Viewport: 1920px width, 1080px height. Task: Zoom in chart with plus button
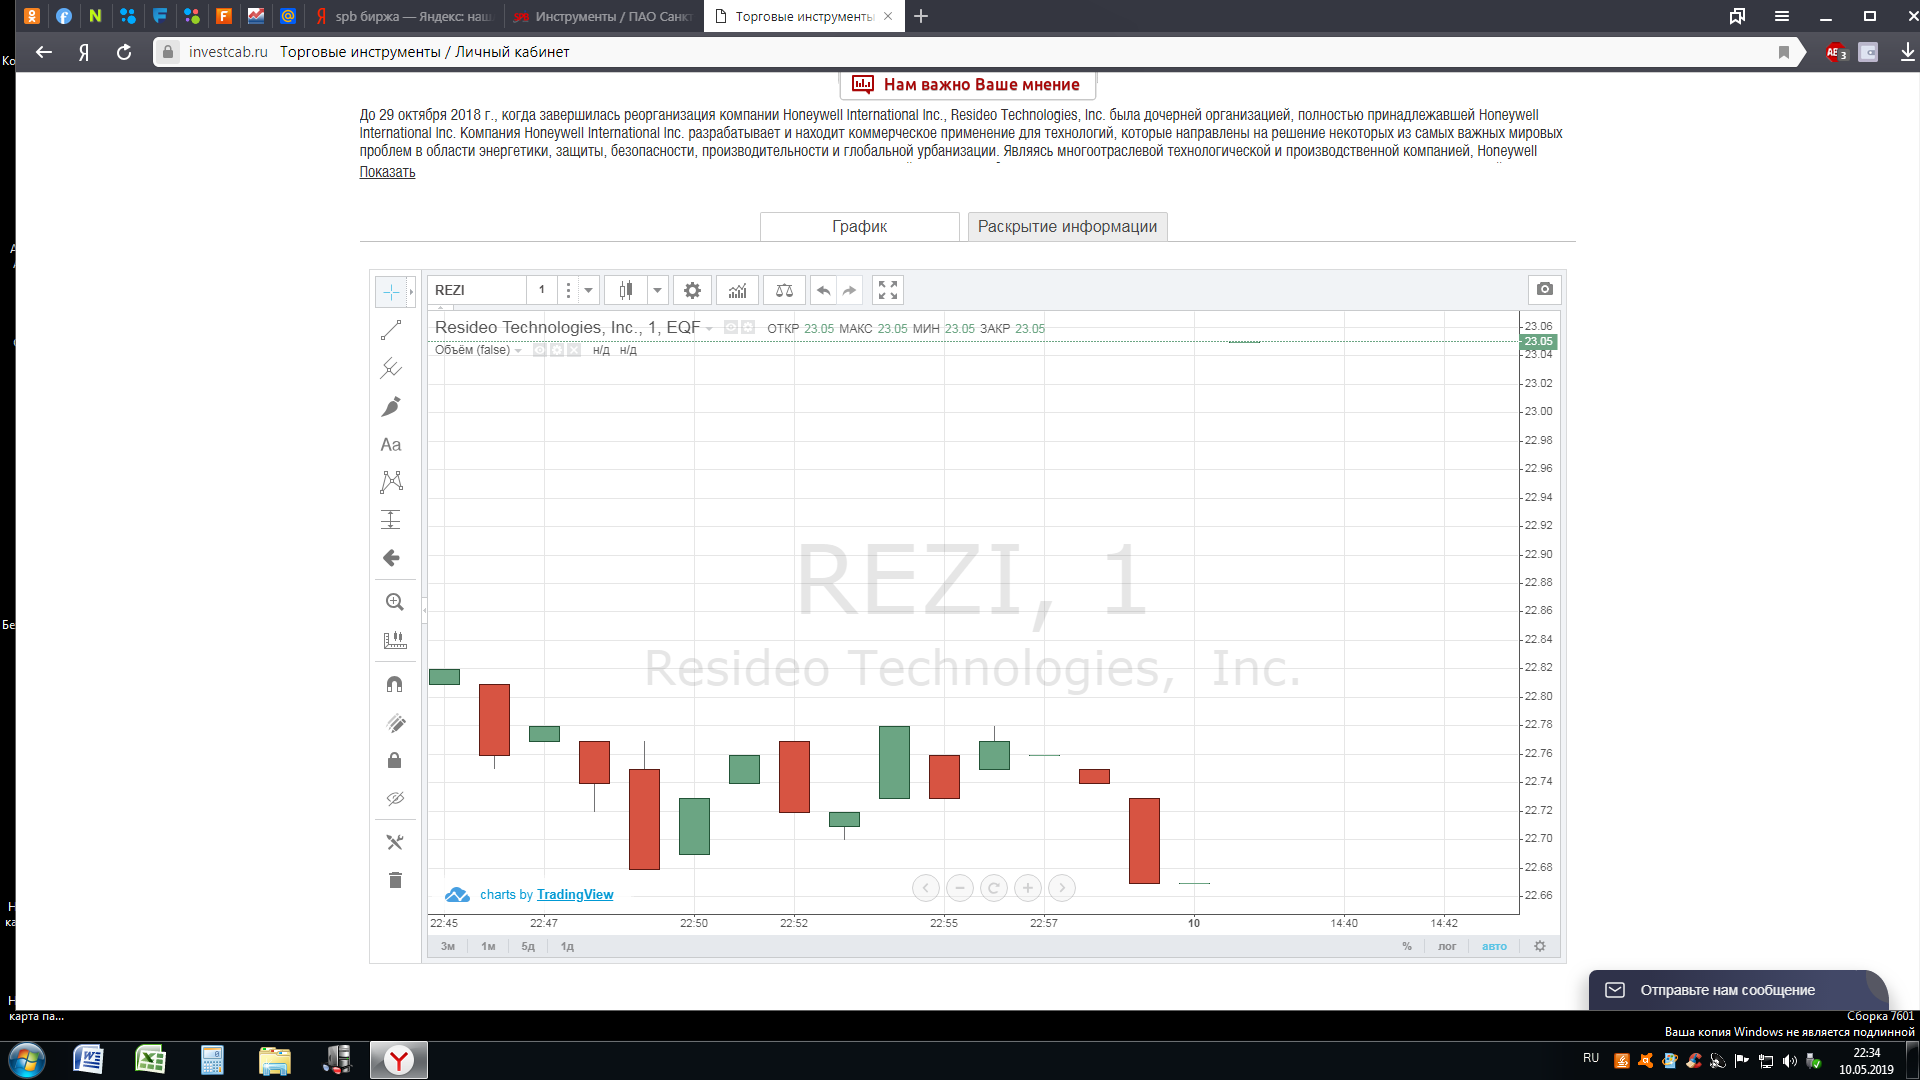1028,887
